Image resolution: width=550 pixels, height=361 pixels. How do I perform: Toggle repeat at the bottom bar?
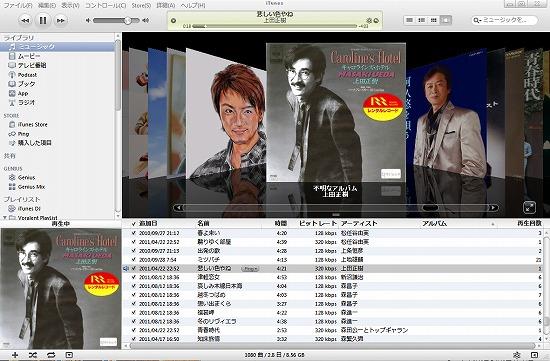[x=51, y=355]
